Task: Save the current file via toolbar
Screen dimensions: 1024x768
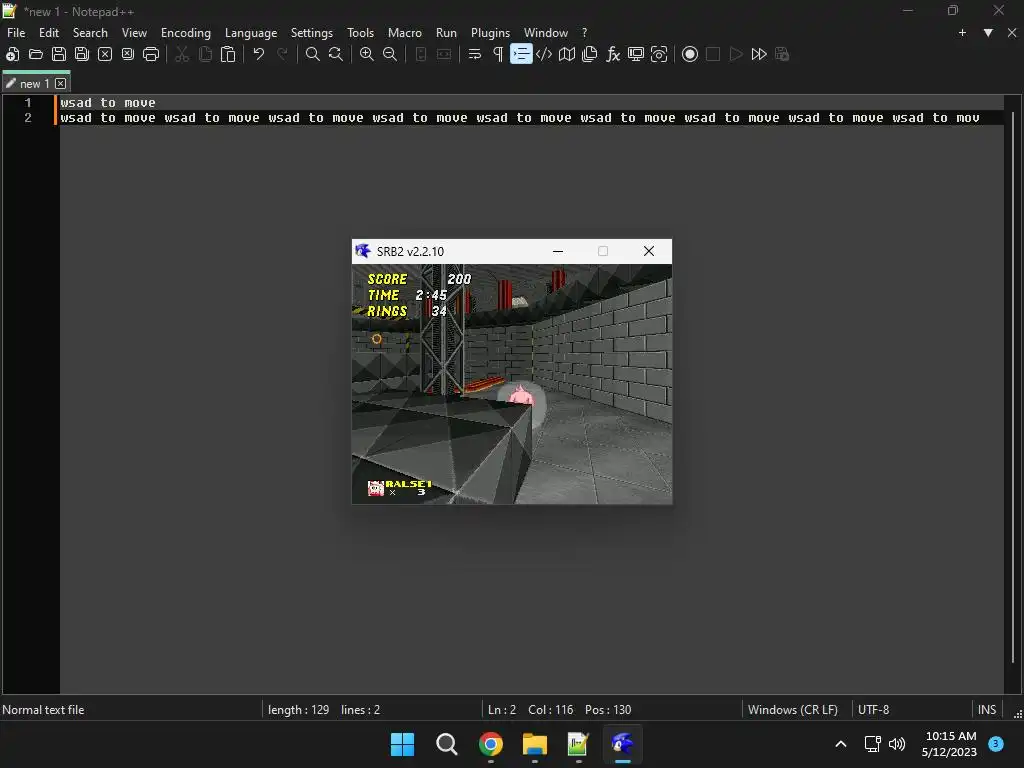Action: [x=59, y=54]
